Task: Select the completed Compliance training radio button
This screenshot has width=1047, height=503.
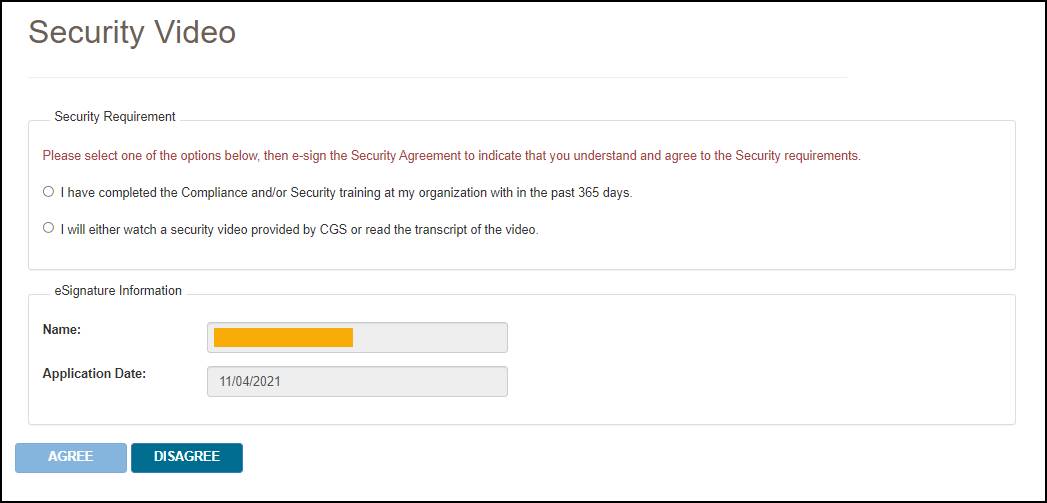Action: (49, 191)
